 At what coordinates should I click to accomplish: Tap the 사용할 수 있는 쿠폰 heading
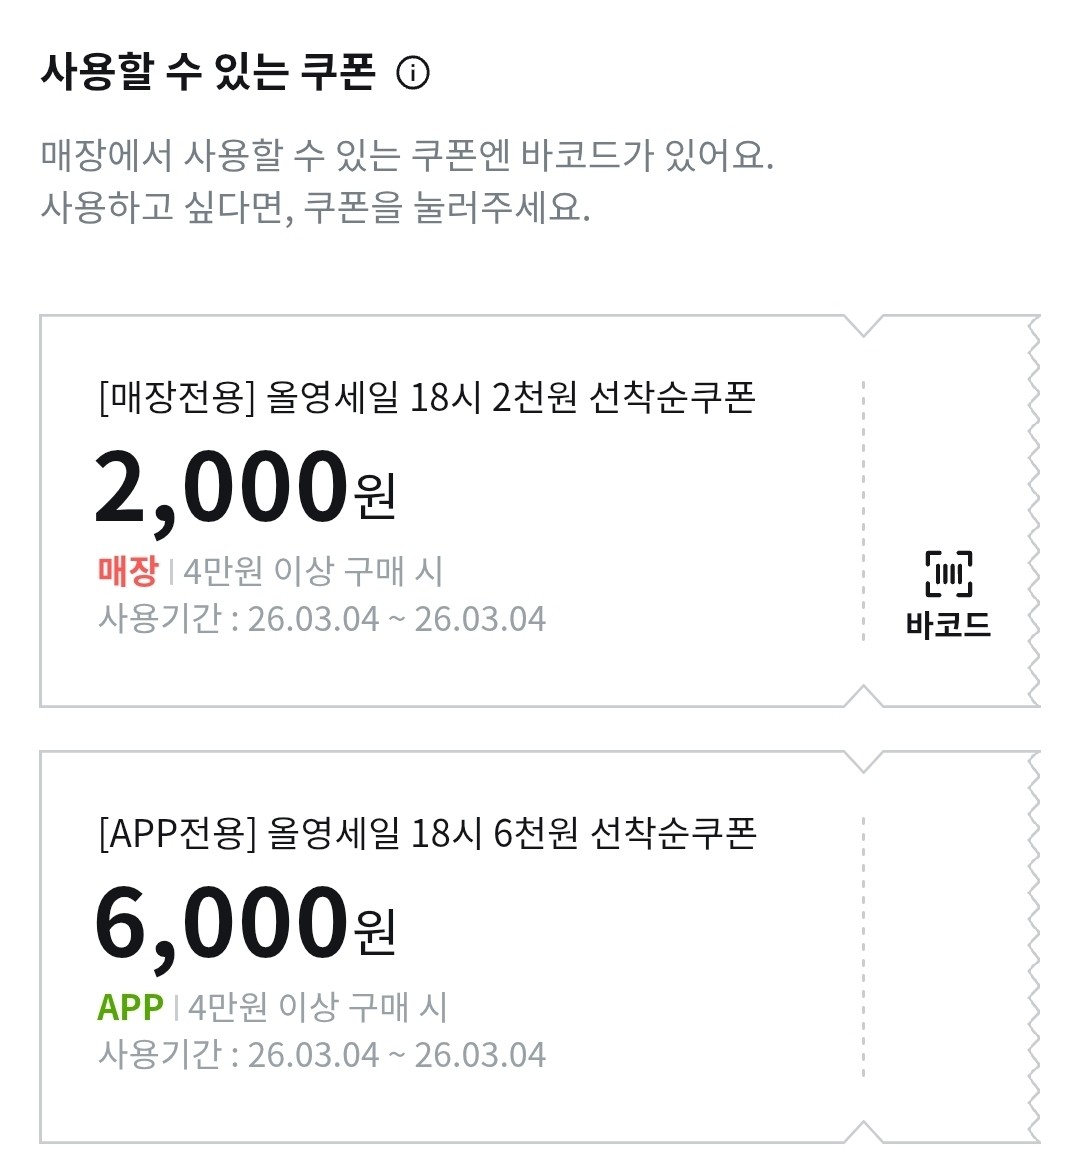(x=208, y=73)
